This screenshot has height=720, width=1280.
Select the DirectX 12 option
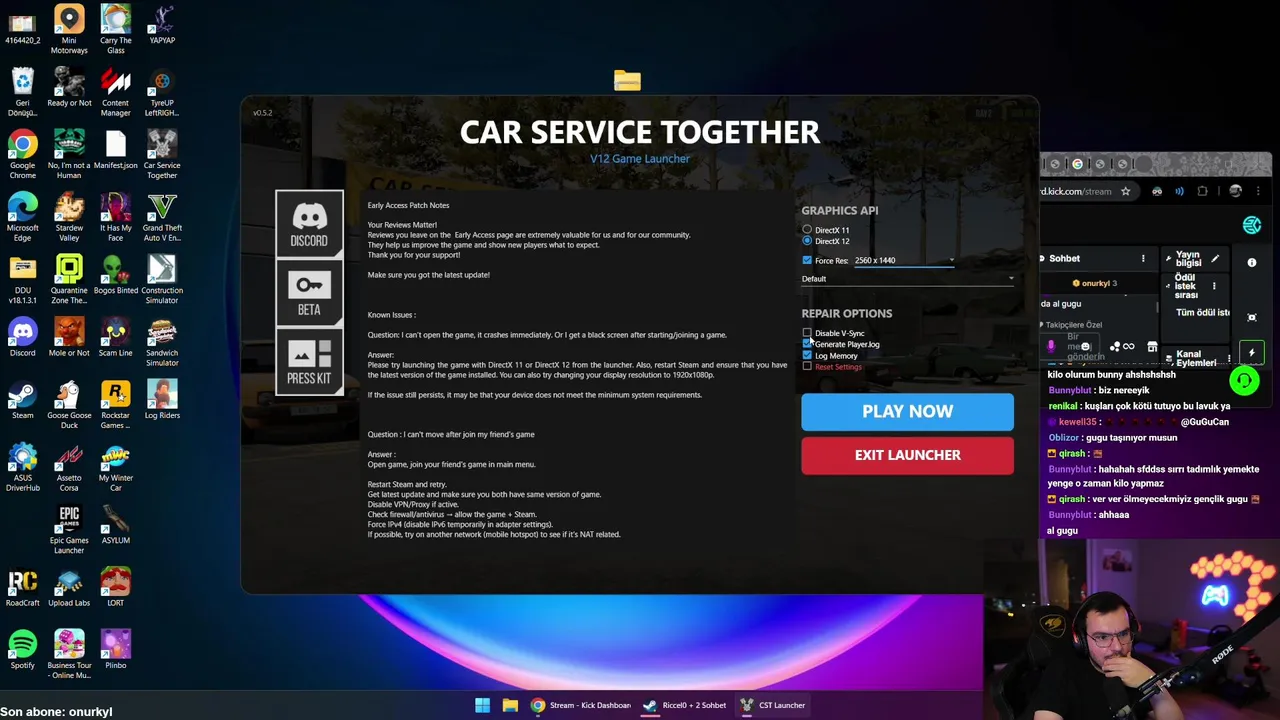click(x=807, y=241)
